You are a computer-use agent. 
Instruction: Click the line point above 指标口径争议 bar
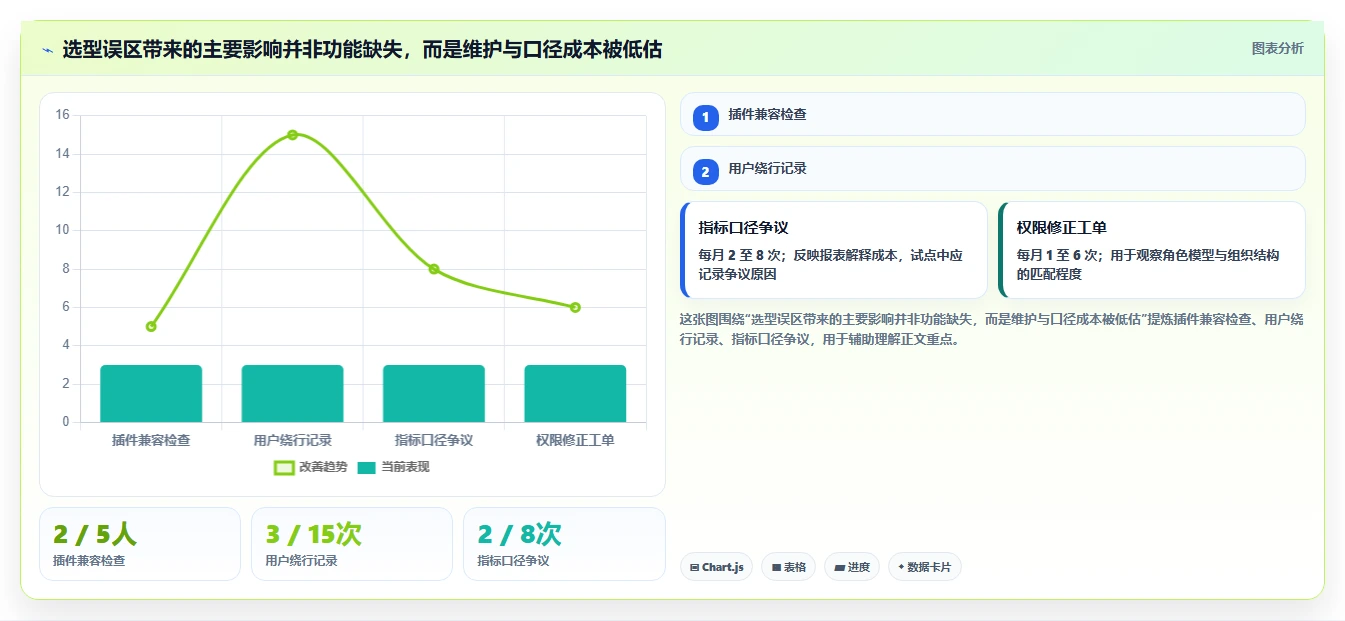pos(434,269)
